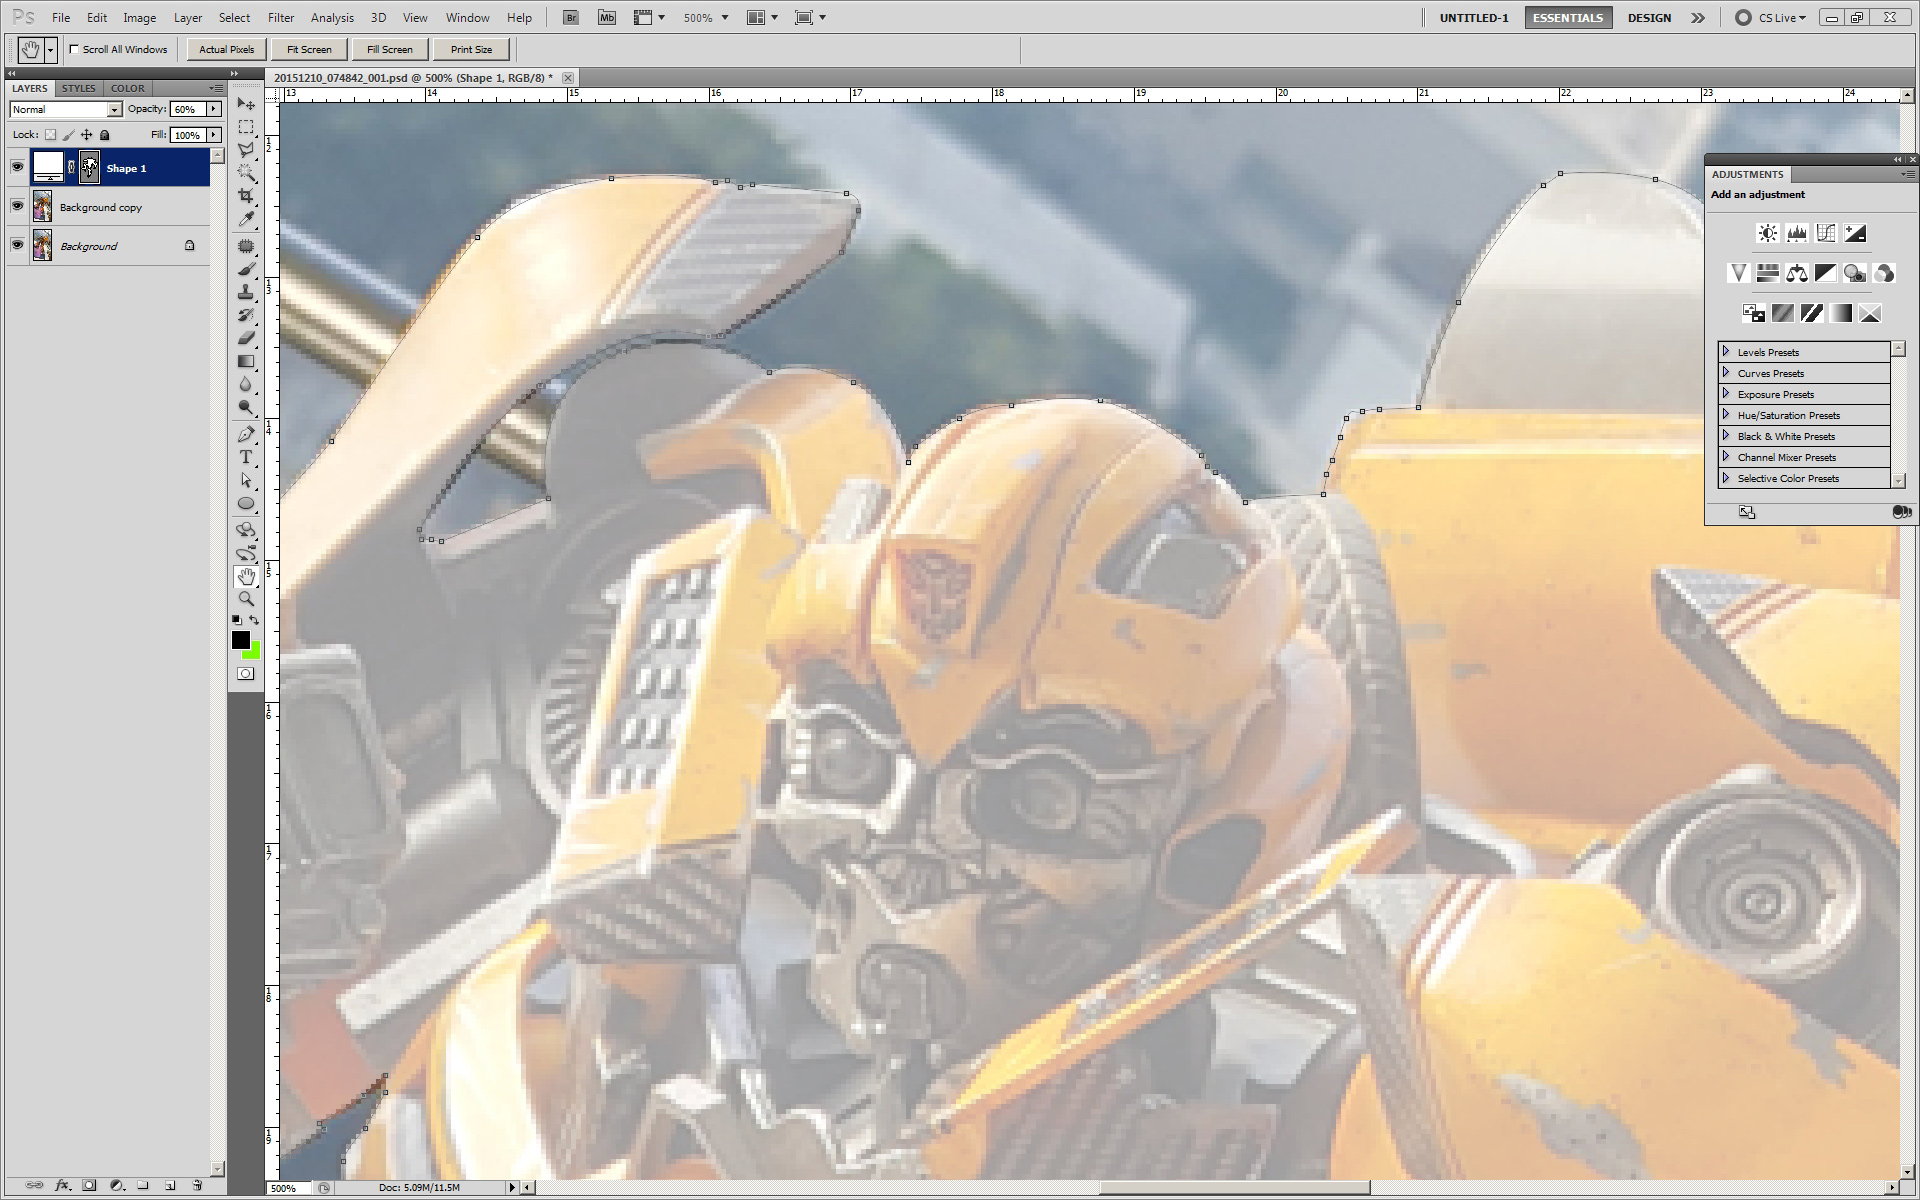Open the Analysis menu
The image size is (1920, 1200).
click(x=332, y=18)
